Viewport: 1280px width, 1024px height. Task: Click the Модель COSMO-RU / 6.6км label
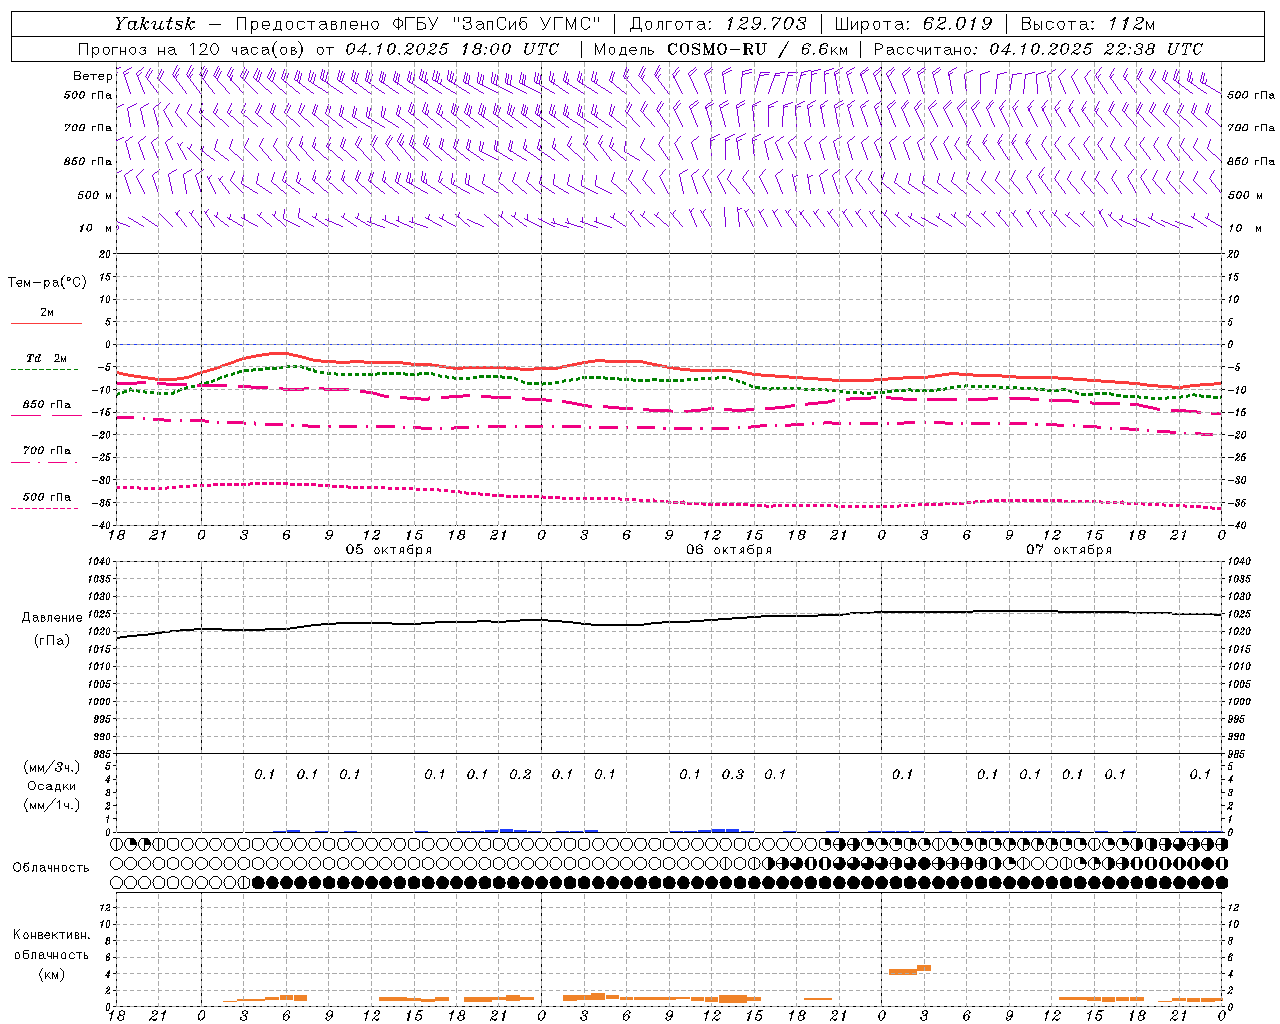[720, 49]
